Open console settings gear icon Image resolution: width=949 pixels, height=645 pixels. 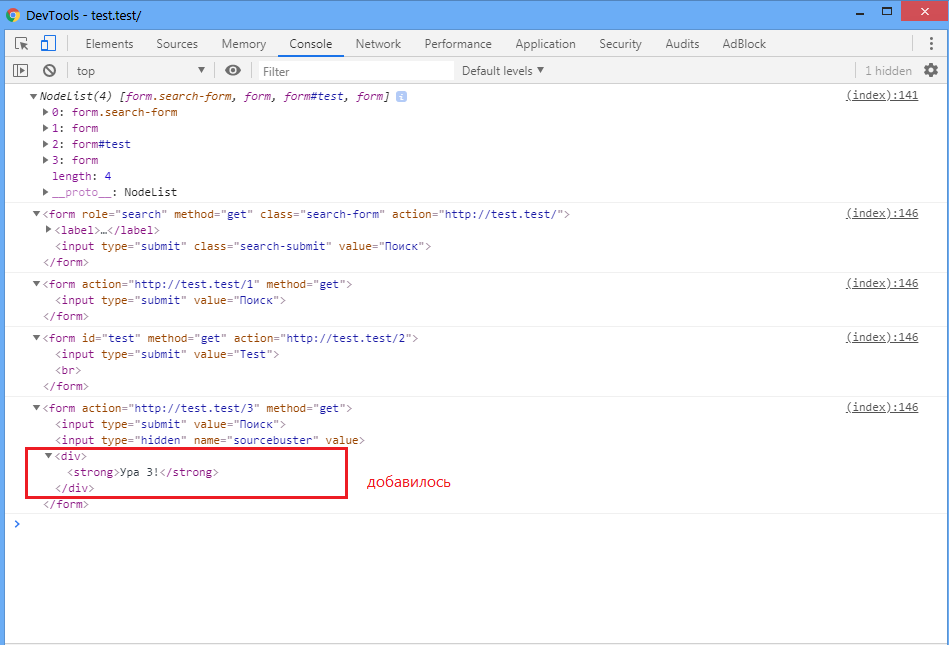[x=931, y=70]
